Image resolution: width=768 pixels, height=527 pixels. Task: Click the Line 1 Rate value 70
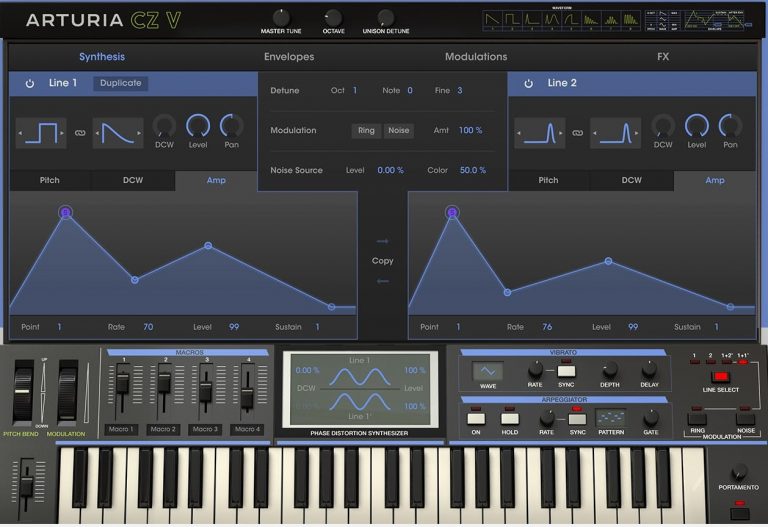148,327
